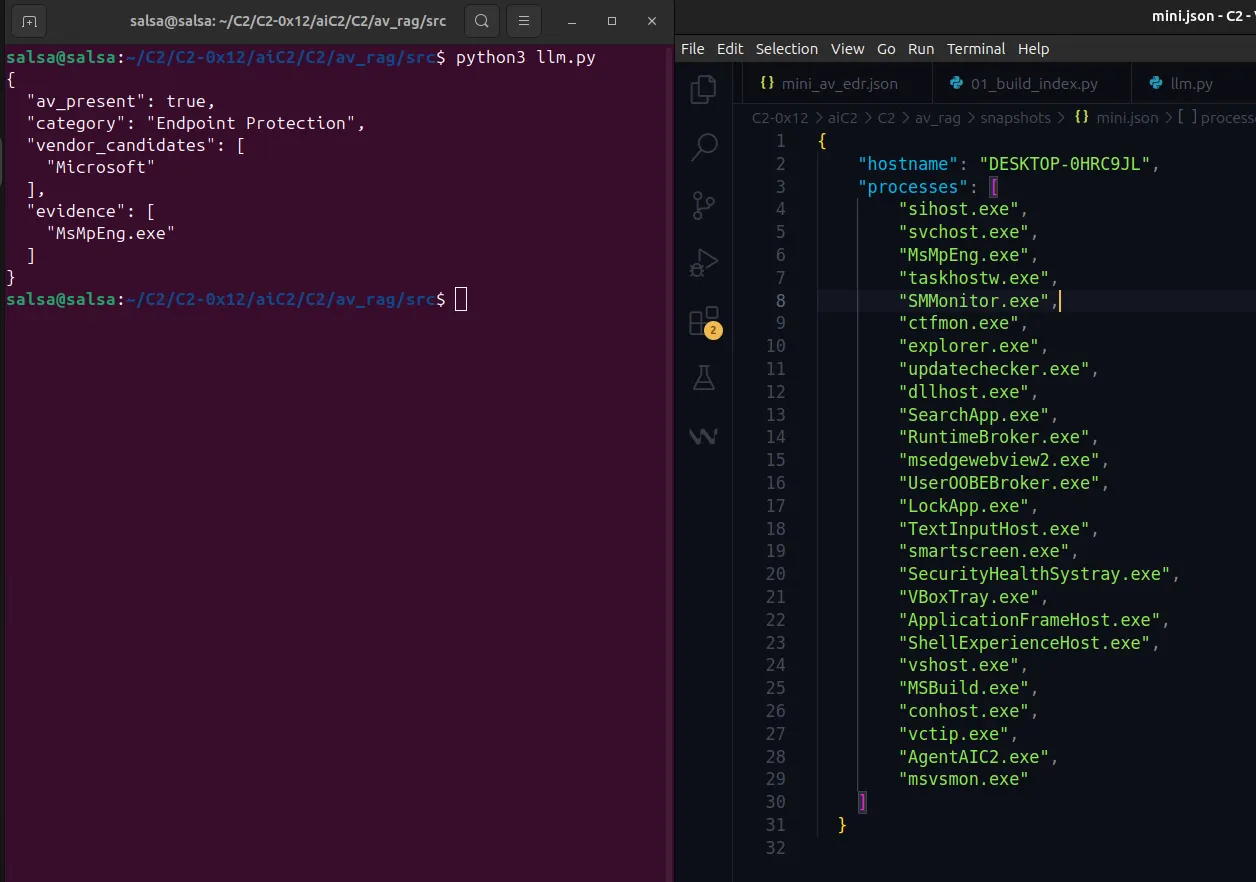Click "RuntimeBroker.exe" in the editor
Screen dimensions: 1256x882
pyautogui.click(x=994, y=437)
